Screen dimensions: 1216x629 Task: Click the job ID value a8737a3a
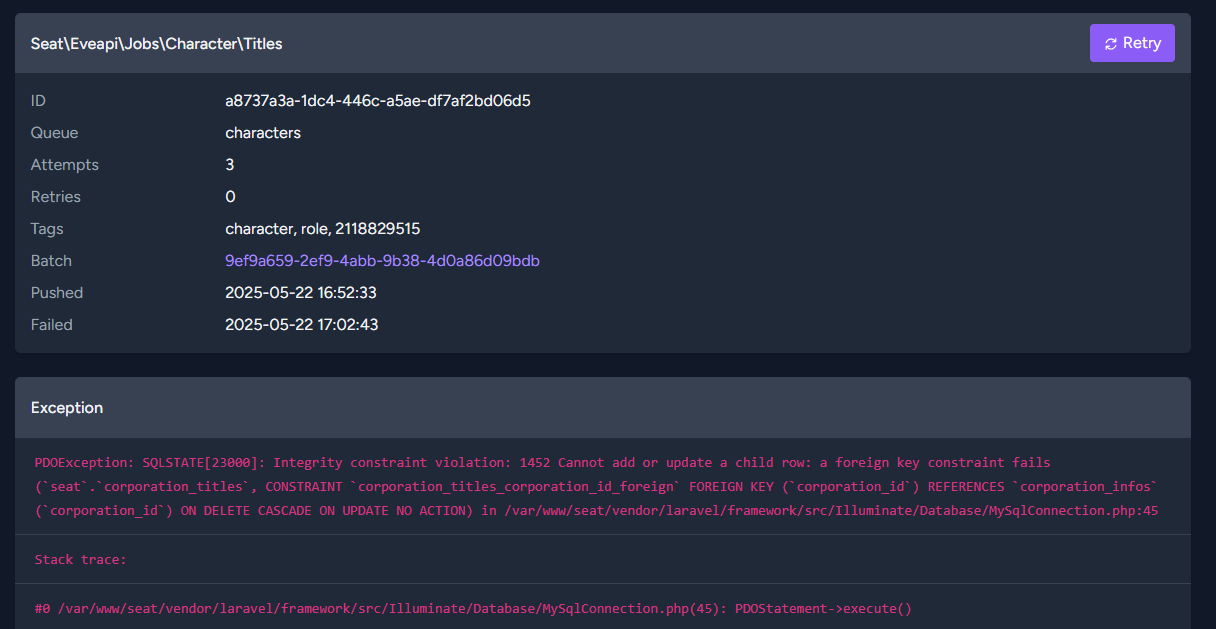click(377, 101)
